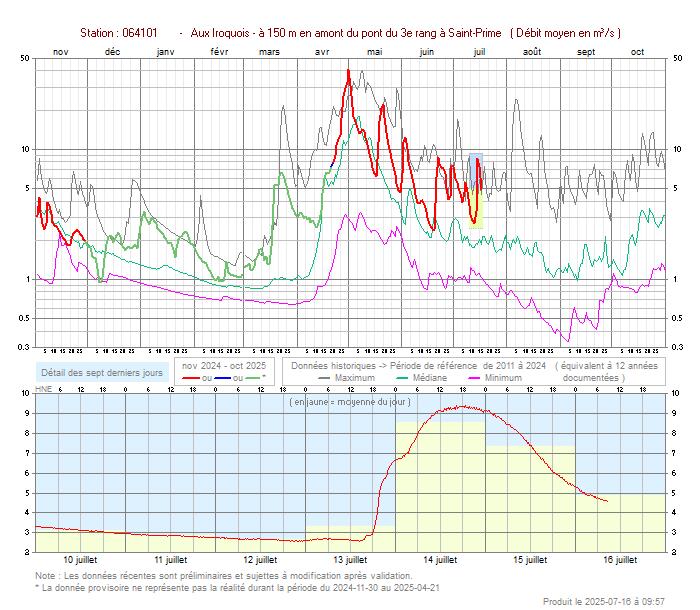700x610 pixels.
Task: Click the 'févr' month label
Action: tap(219, 52)
